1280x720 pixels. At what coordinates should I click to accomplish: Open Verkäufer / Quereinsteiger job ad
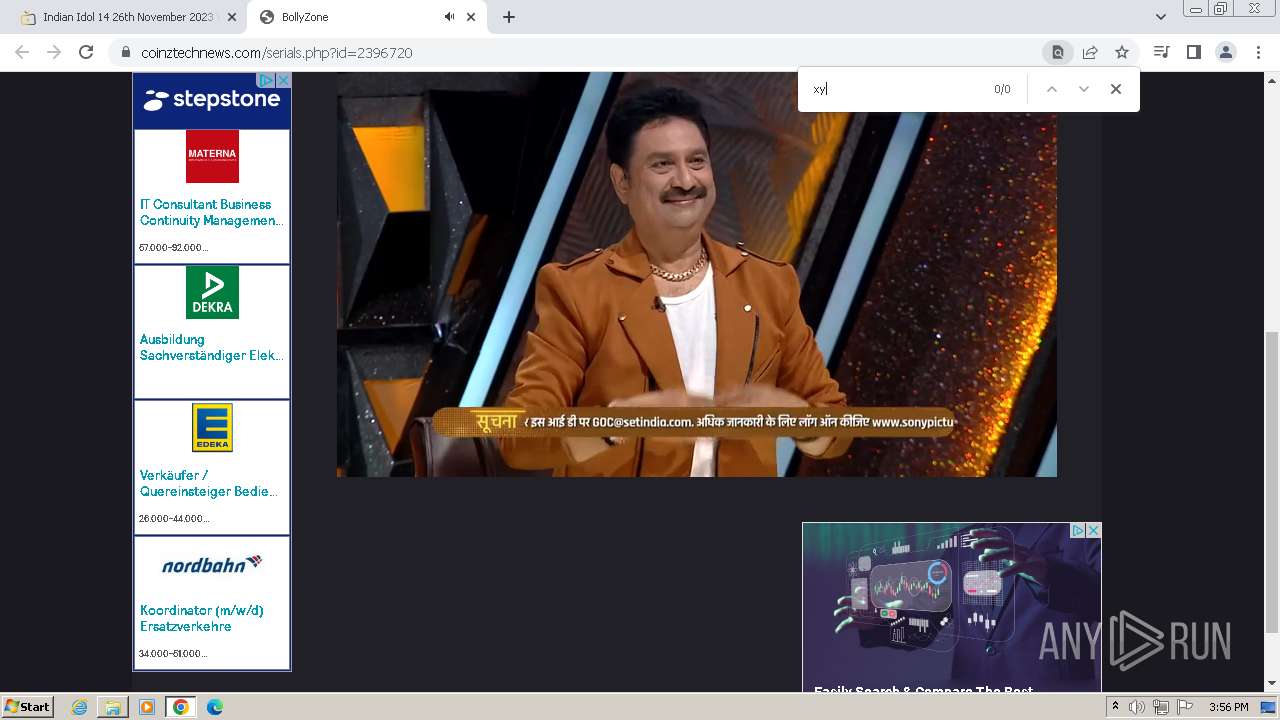click(x=209, y=483)
